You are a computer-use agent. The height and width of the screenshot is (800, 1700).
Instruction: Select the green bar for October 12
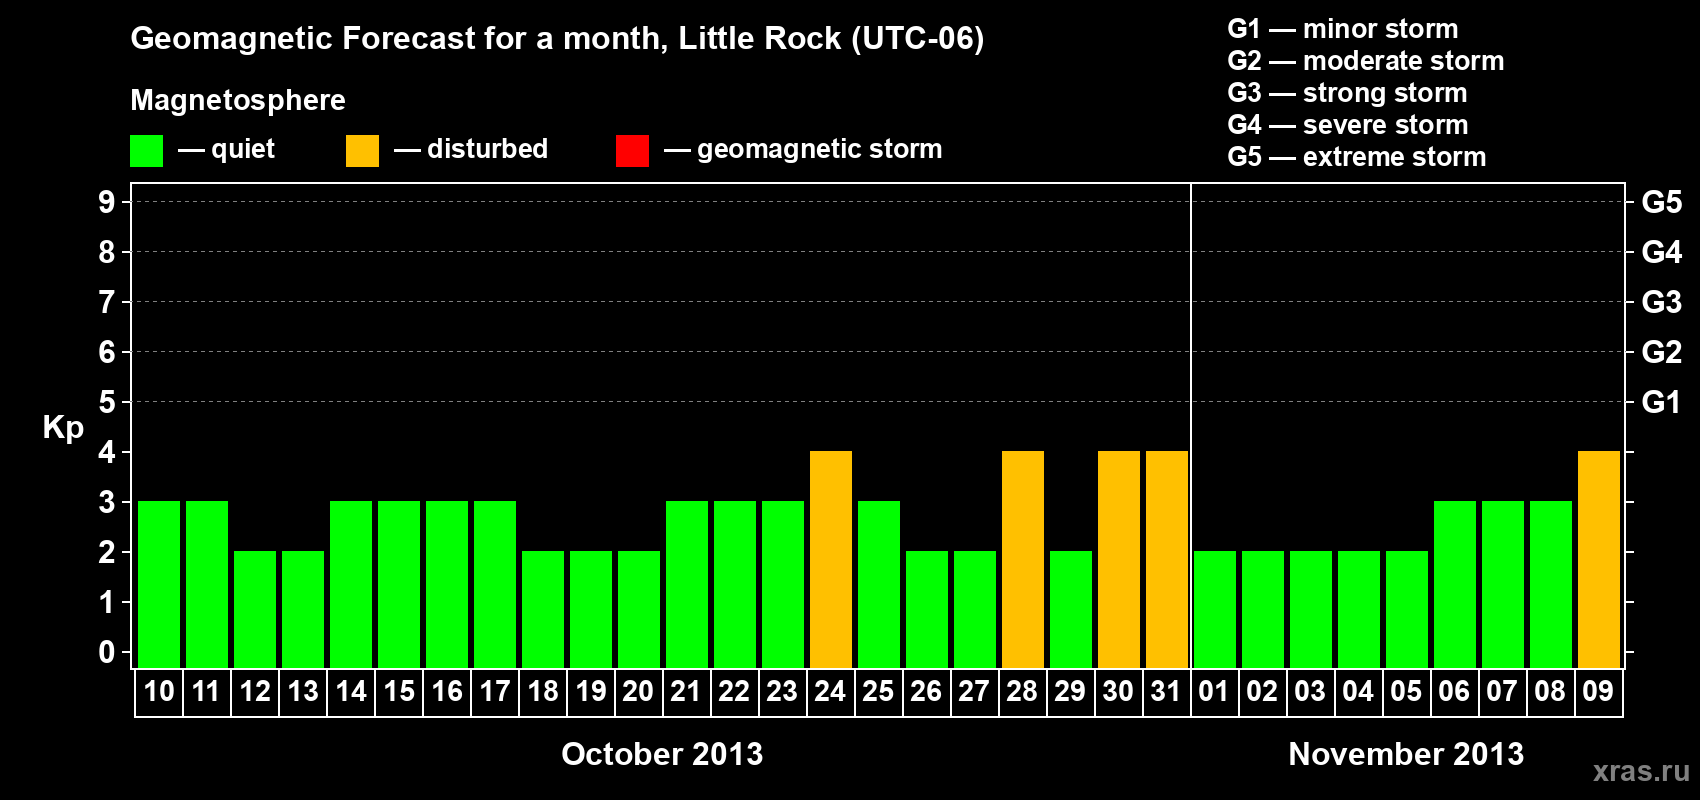pyautogui.click(x=255, y=609)
